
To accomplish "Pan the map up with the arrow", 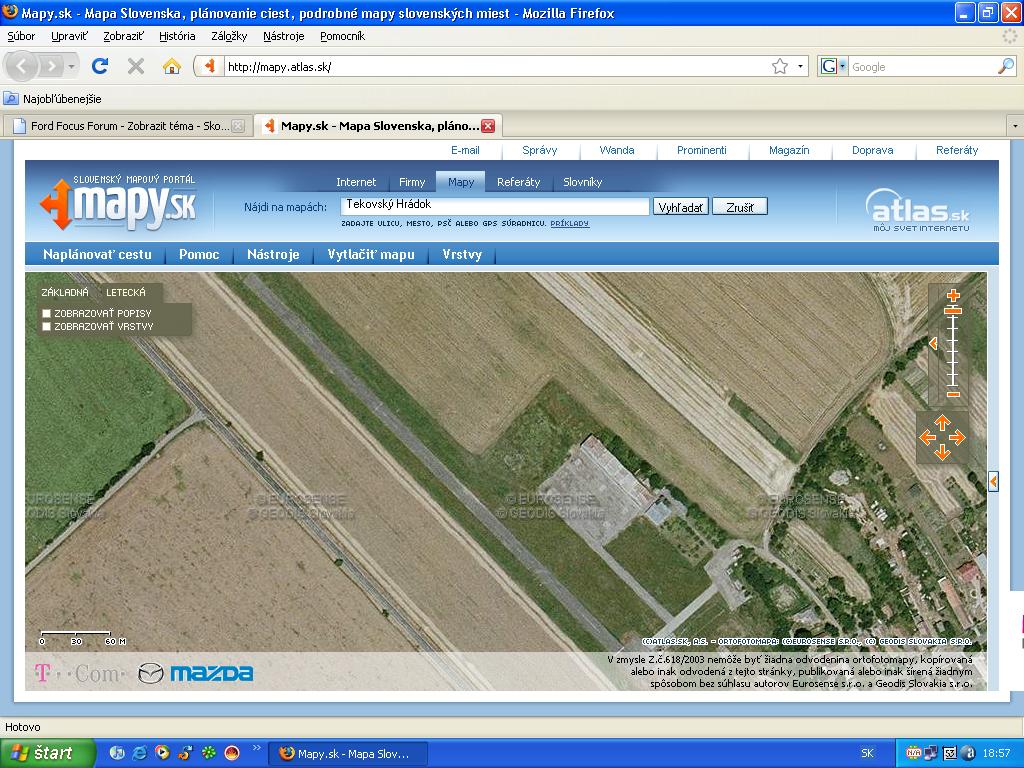I will click(942, 423).
